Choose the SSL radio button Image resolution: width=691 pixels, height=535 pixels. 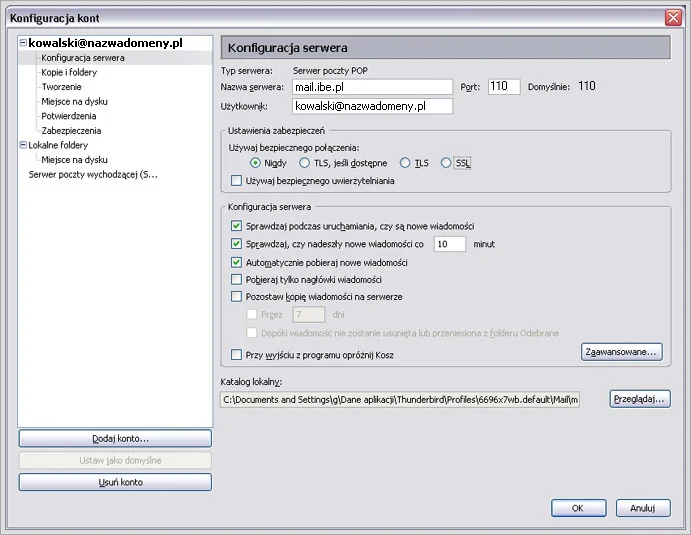[446, 163]
